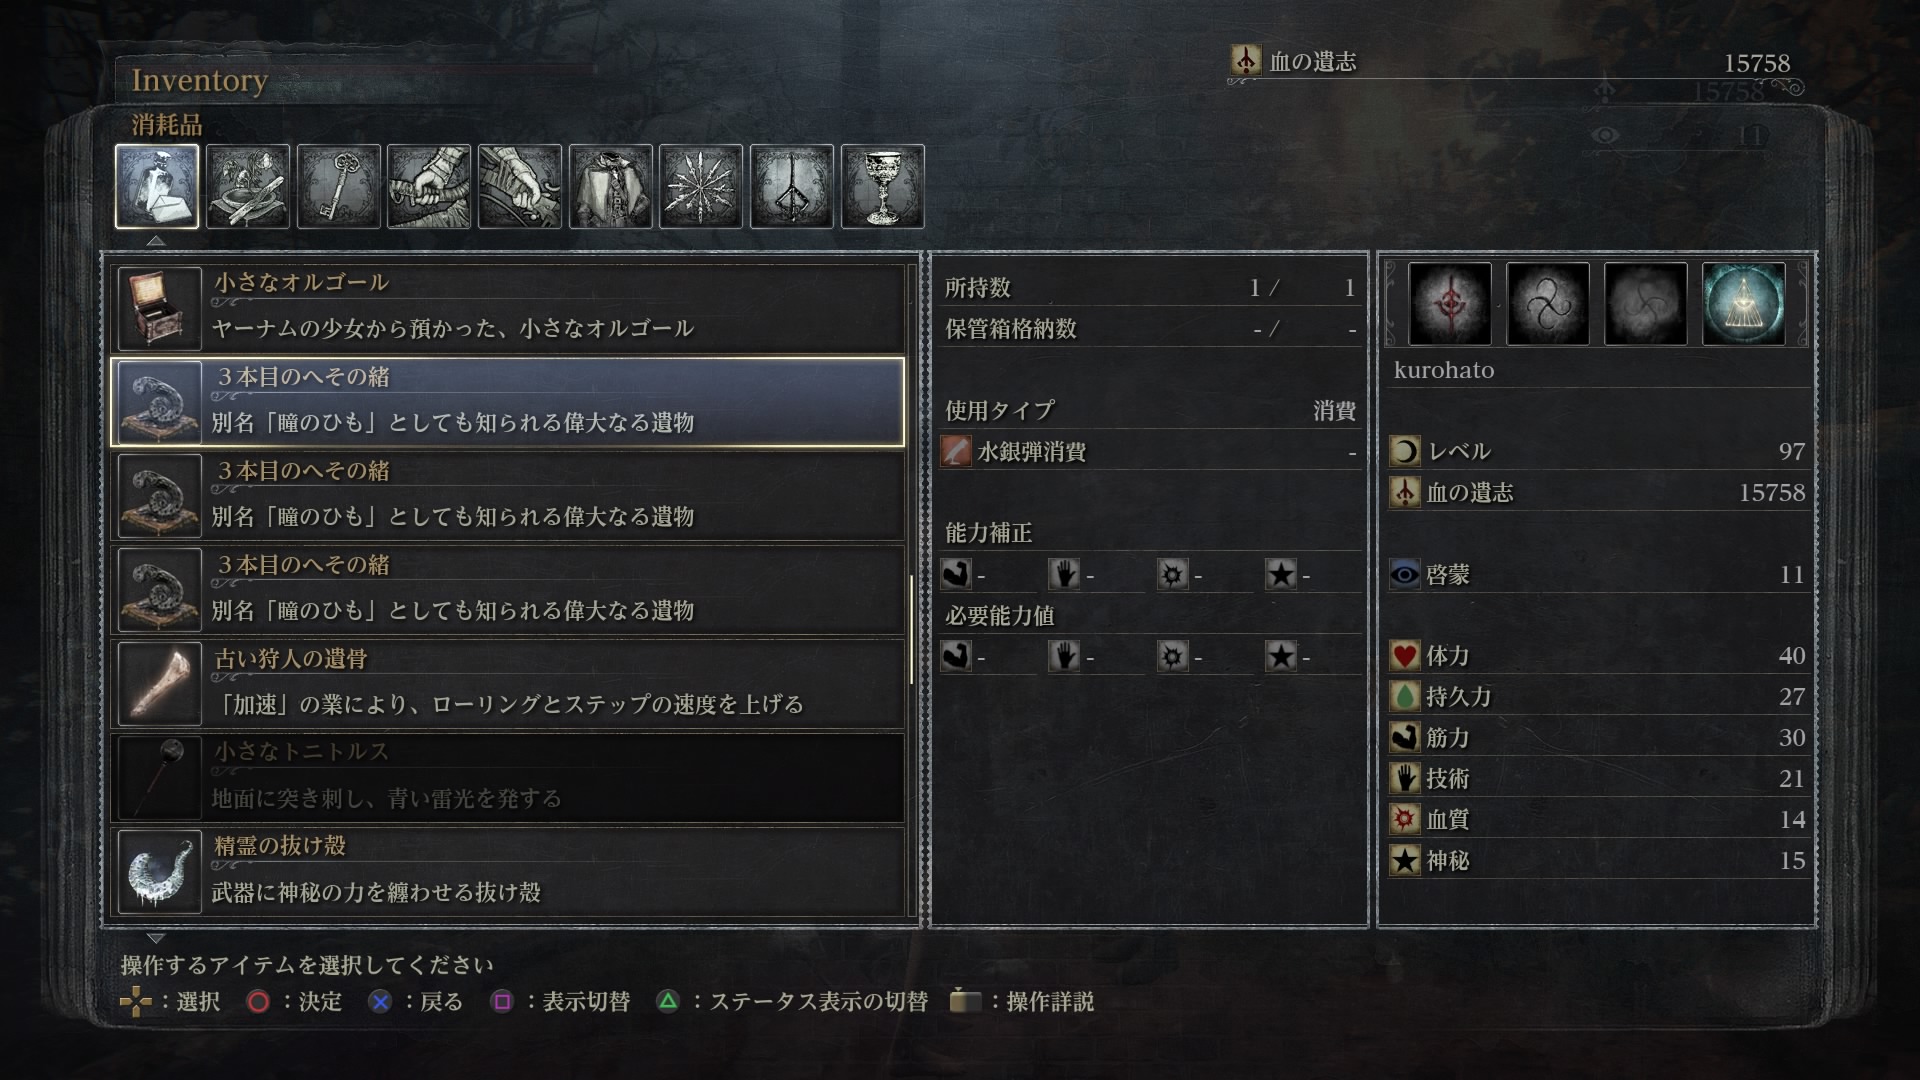Screen dimensions: 1920x1080
Task: Select the consumables category icon
Action: click(x=157, y=186)
